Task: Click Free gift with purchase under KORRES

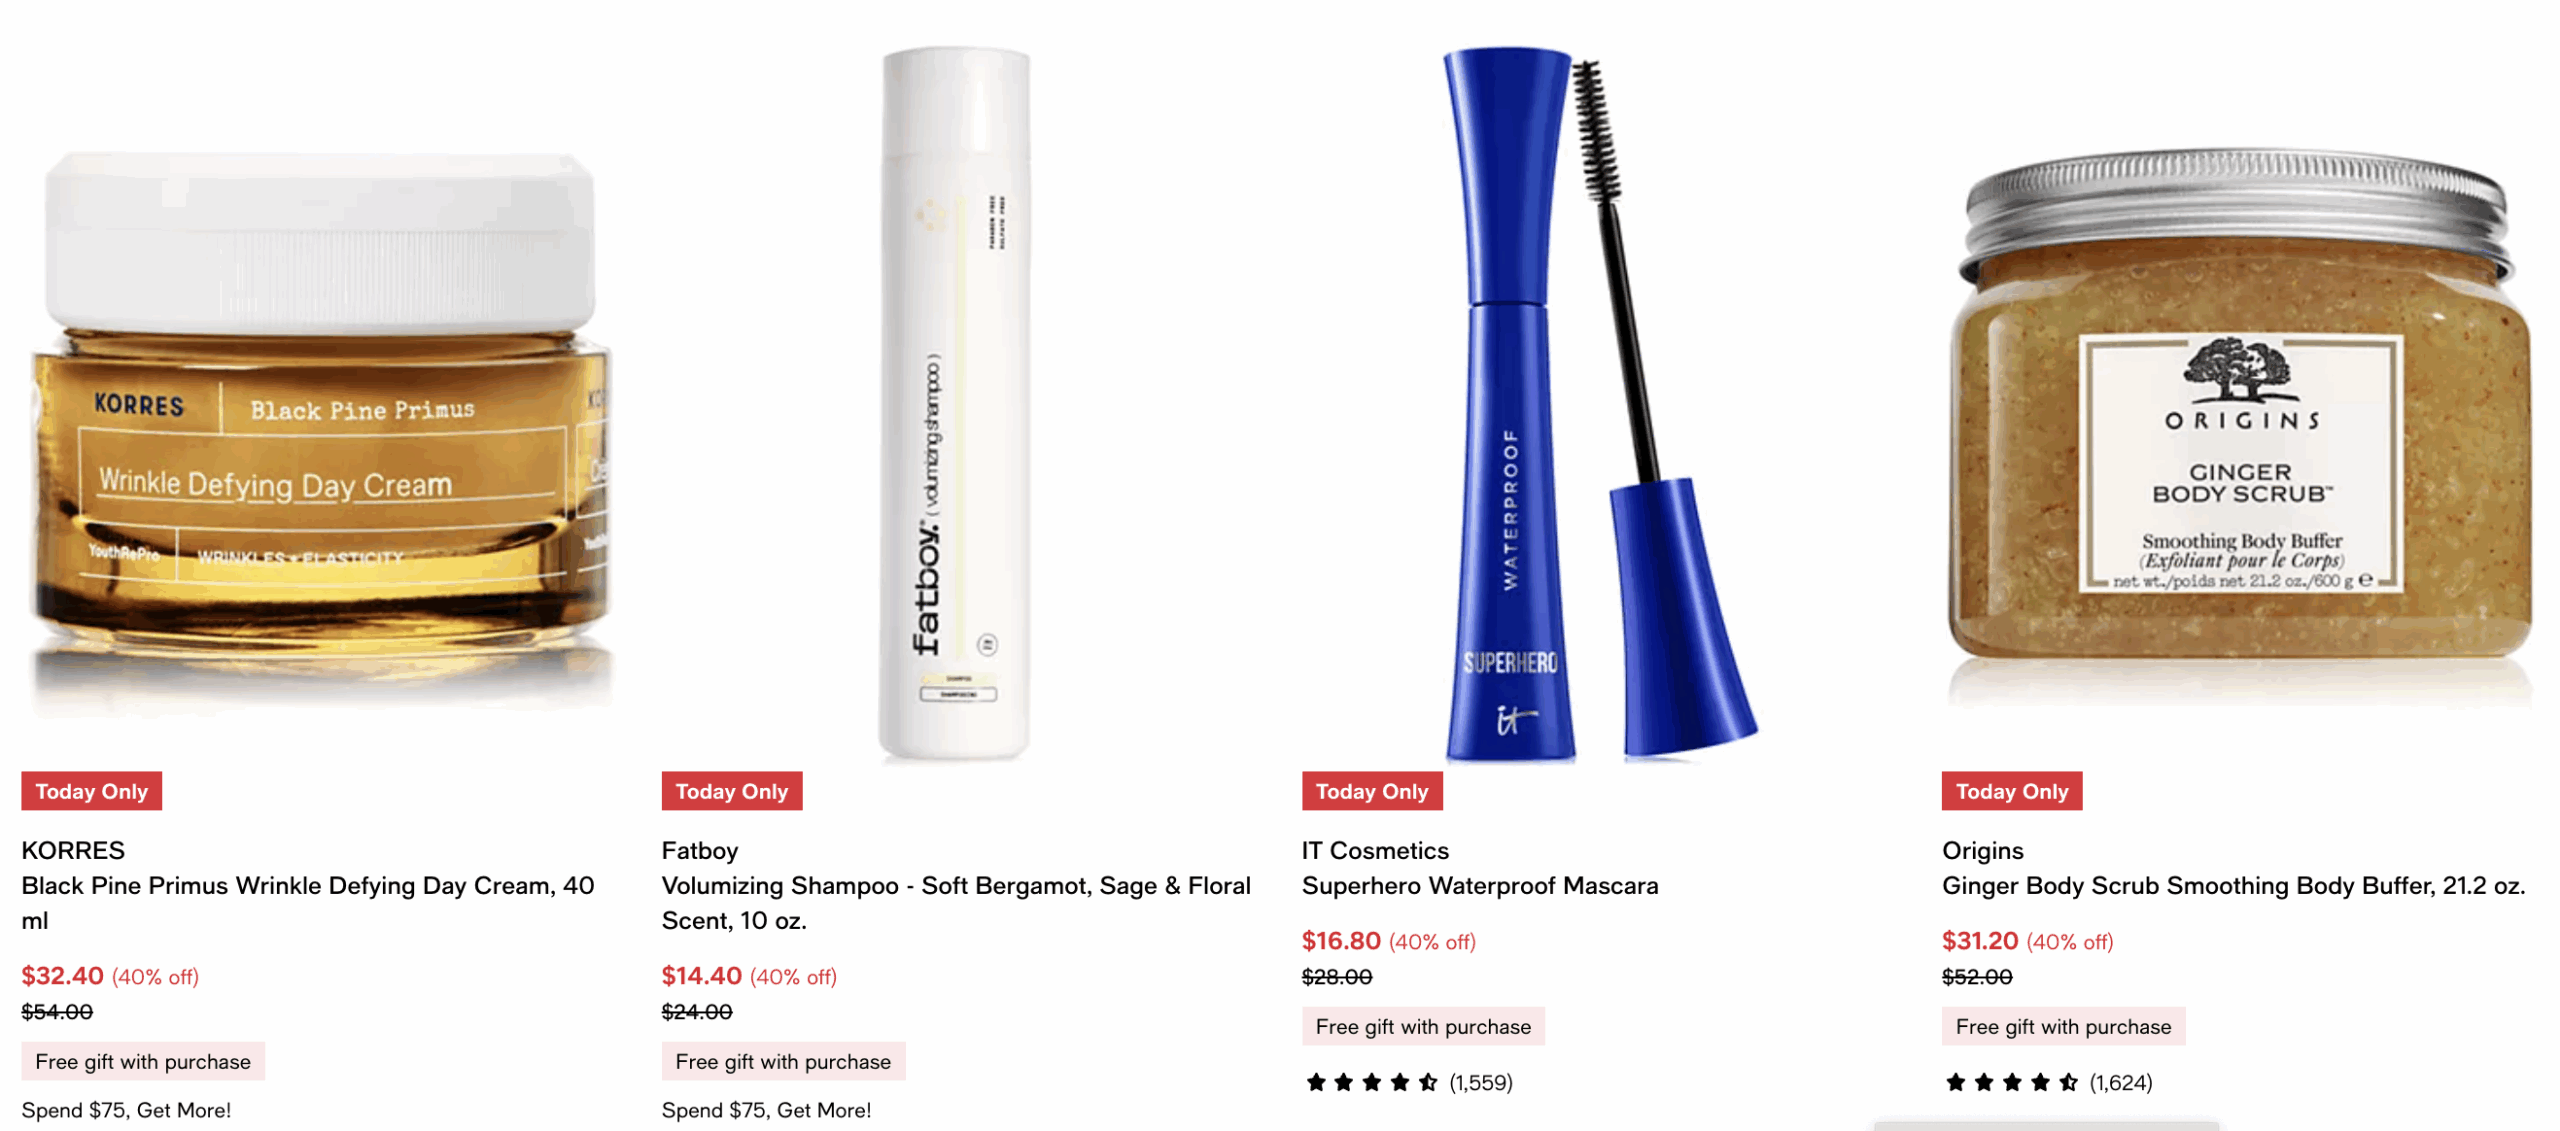Action: [143, 1061]
